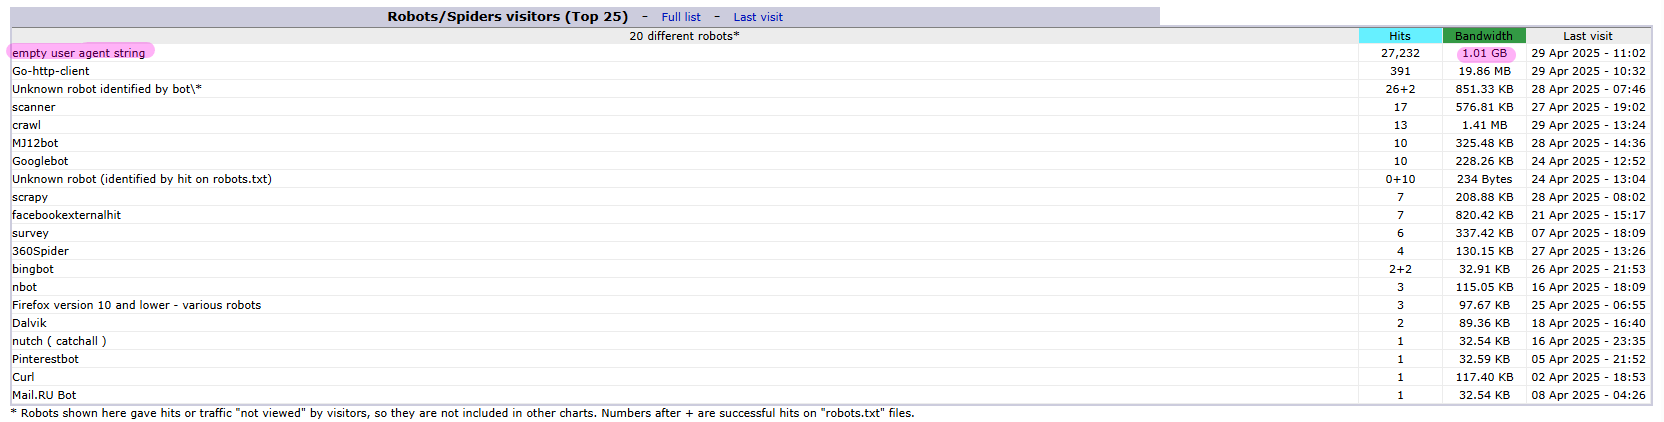1664x422 pixels.
Task: Click the '21 Apr 2025 - 15:17' last visit
Action: (x=1588, y=215)
